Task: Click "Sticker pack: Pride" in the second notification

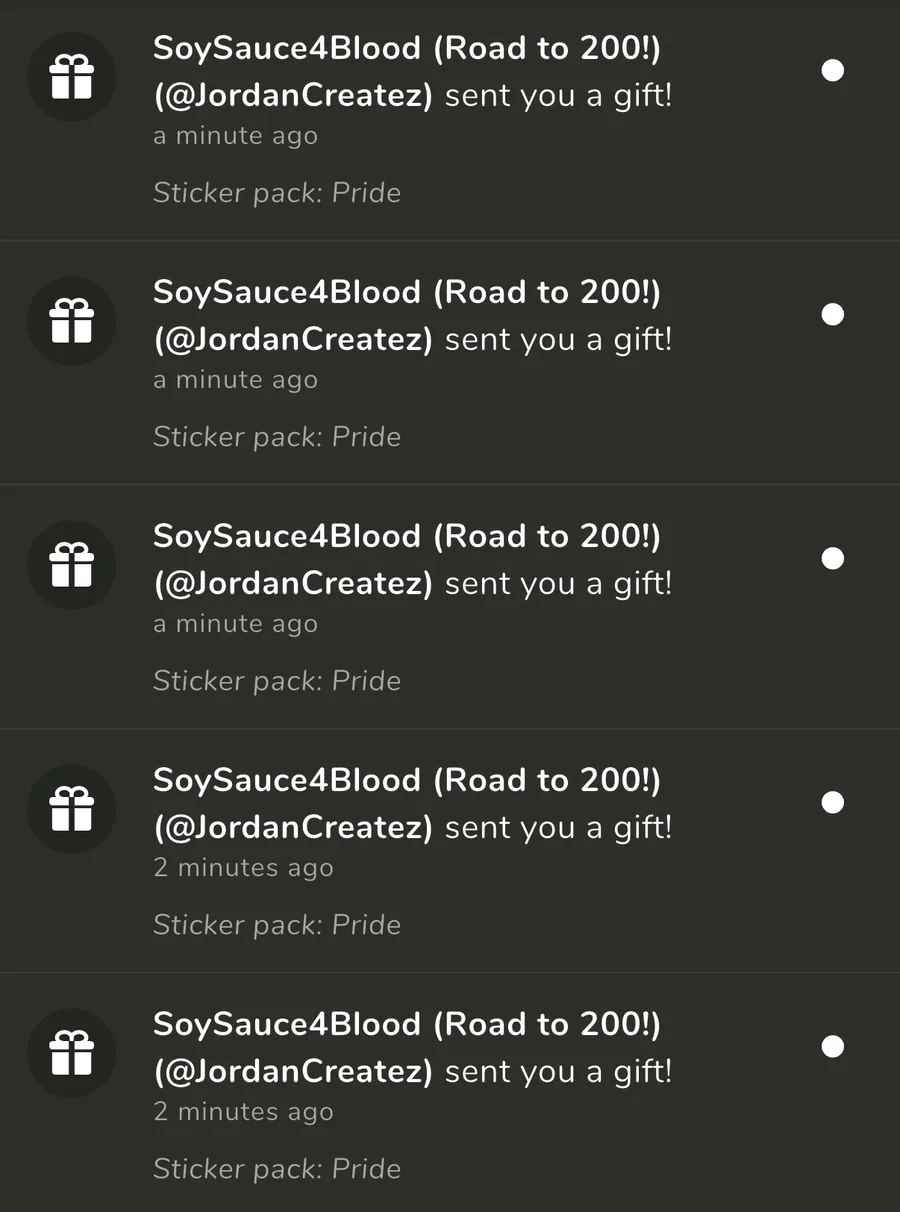Action: click(277, 437)
